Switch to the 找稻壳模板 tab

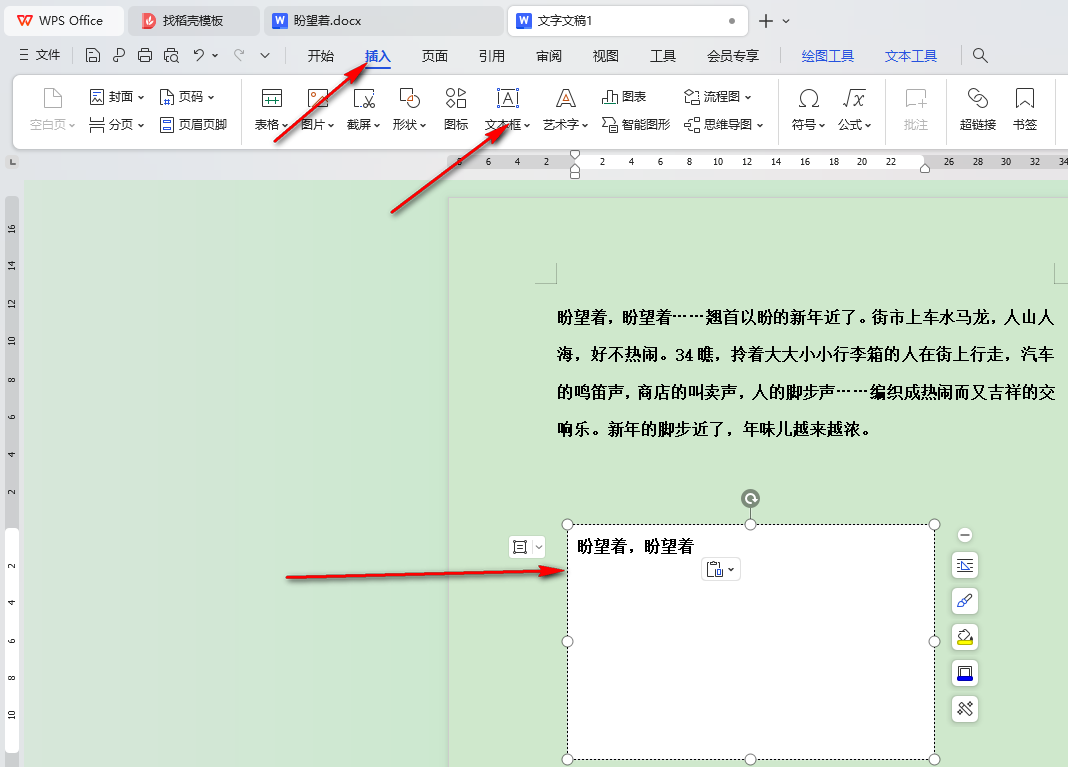click(193, 21)
